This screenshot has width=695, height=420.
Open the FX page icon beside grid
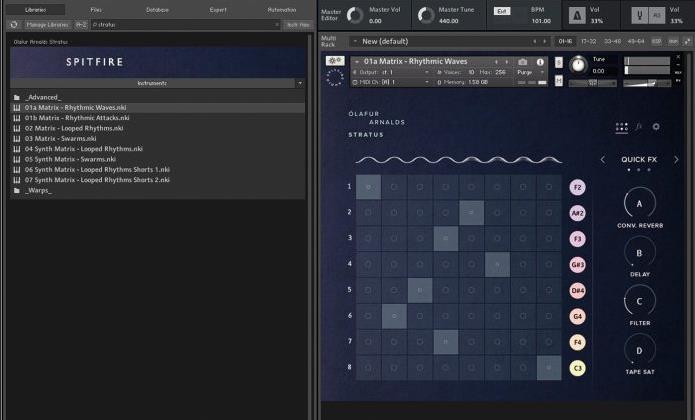639,127
